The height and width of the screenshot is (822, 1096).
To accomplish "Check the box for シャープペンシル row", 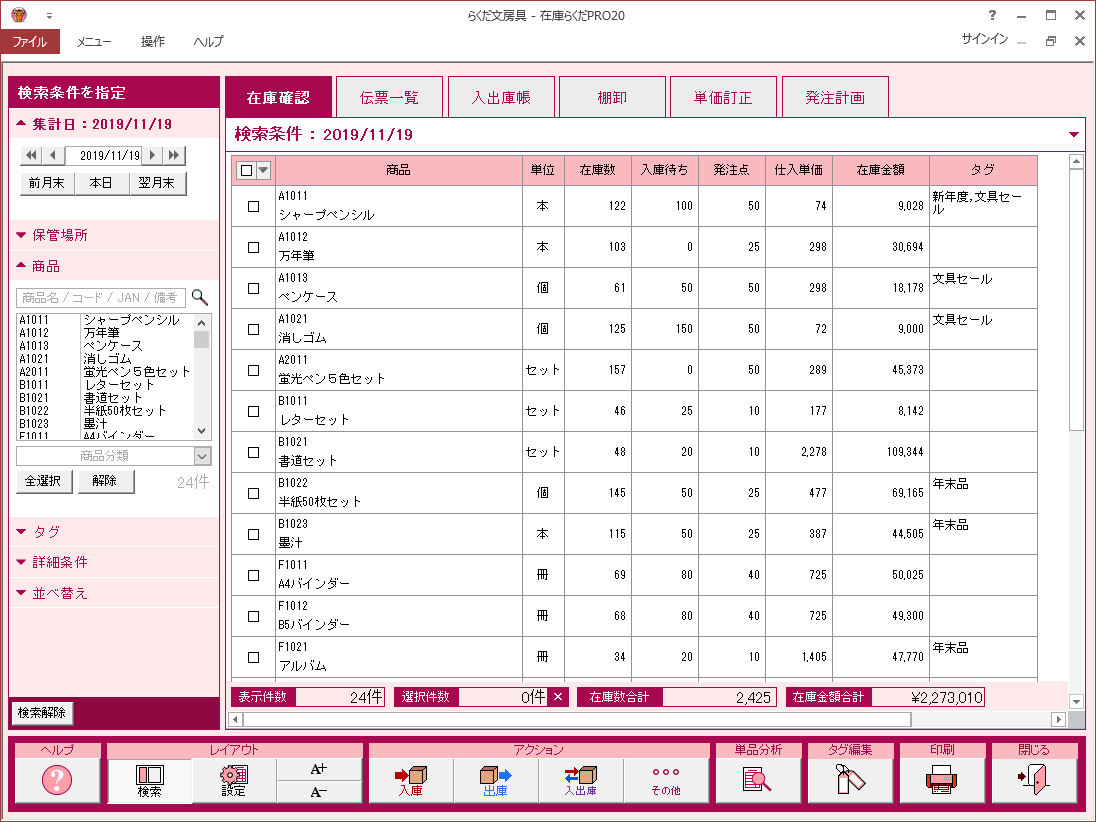I will pyautogui.click(x=253, y=206).
